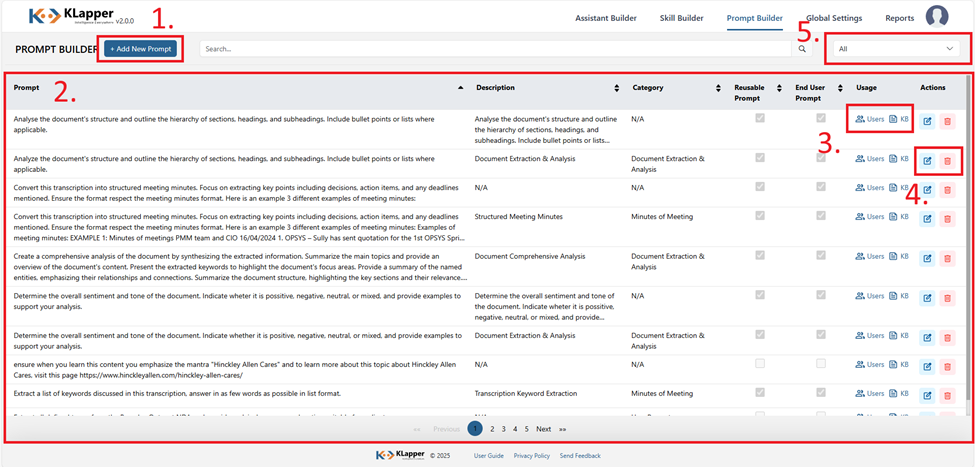This screenshot has width=975, height=467.
Task: Edit the Hinckley Allen Cares prompt
Action: (x=927, y=366)
